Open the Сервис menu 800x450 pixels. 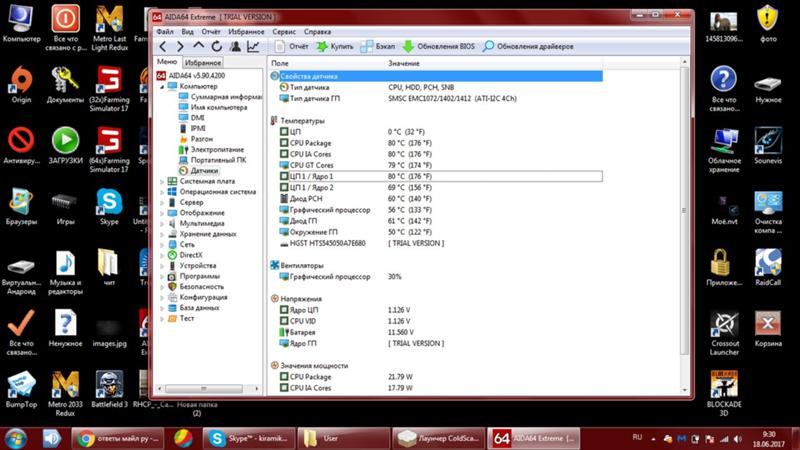(284, 32)
